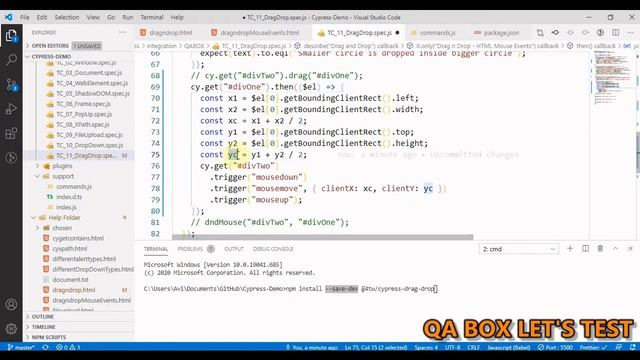This screenshot has width=640, height=360.
Task: Switch to the commands.js editor tab
Action: tap(437, 33)
